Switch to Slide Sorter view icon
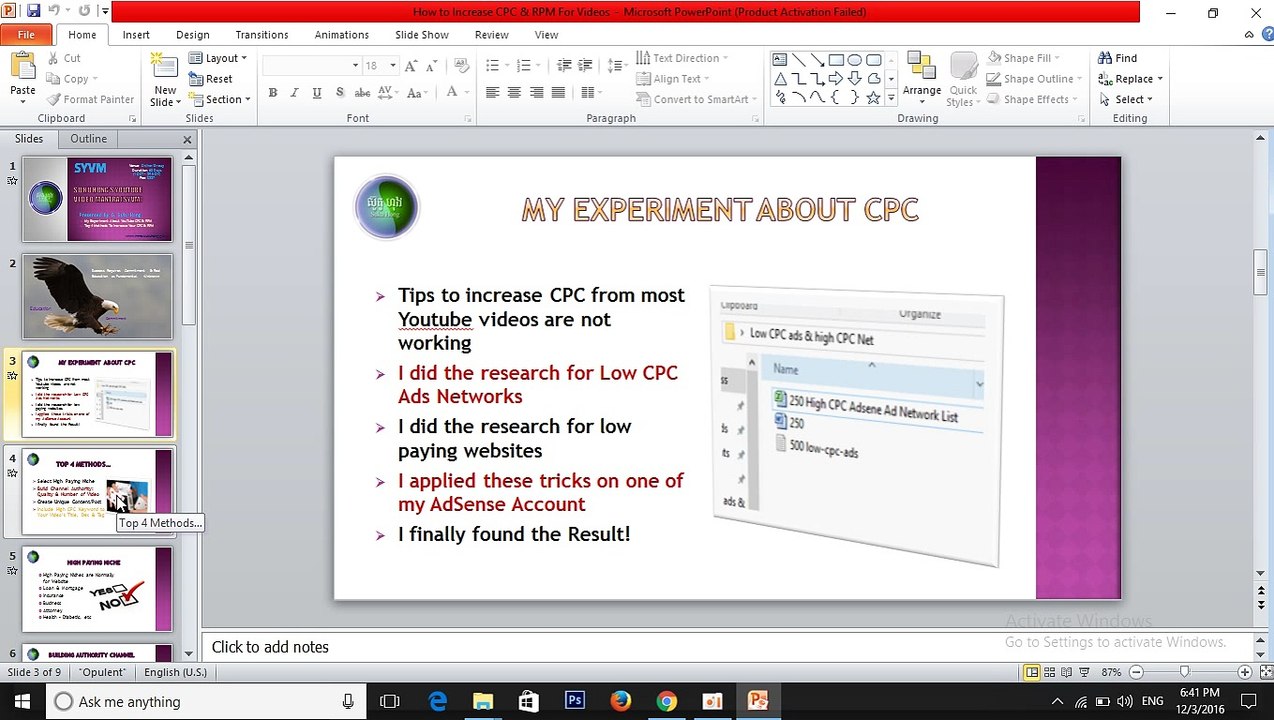The image size is (1274, 720). coord(1050,672)
